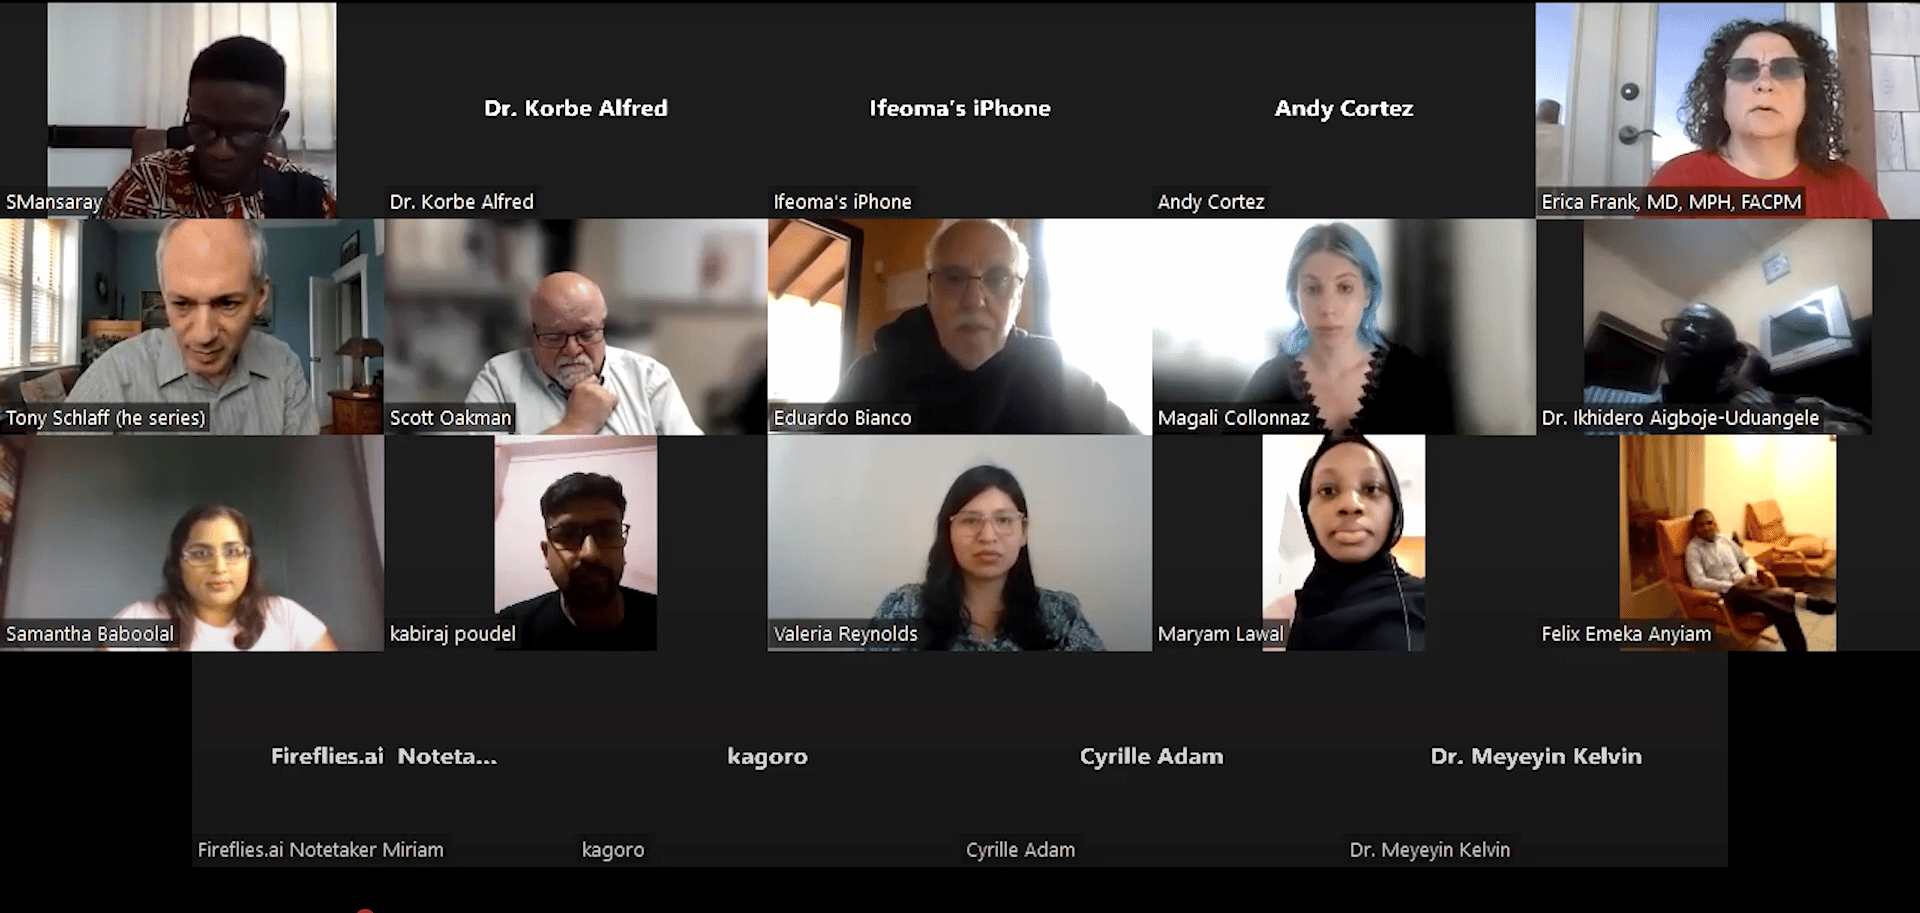
Task: Click Dr. Ikhidero Aigboje-Uduangele's video
Action: 1728,327
